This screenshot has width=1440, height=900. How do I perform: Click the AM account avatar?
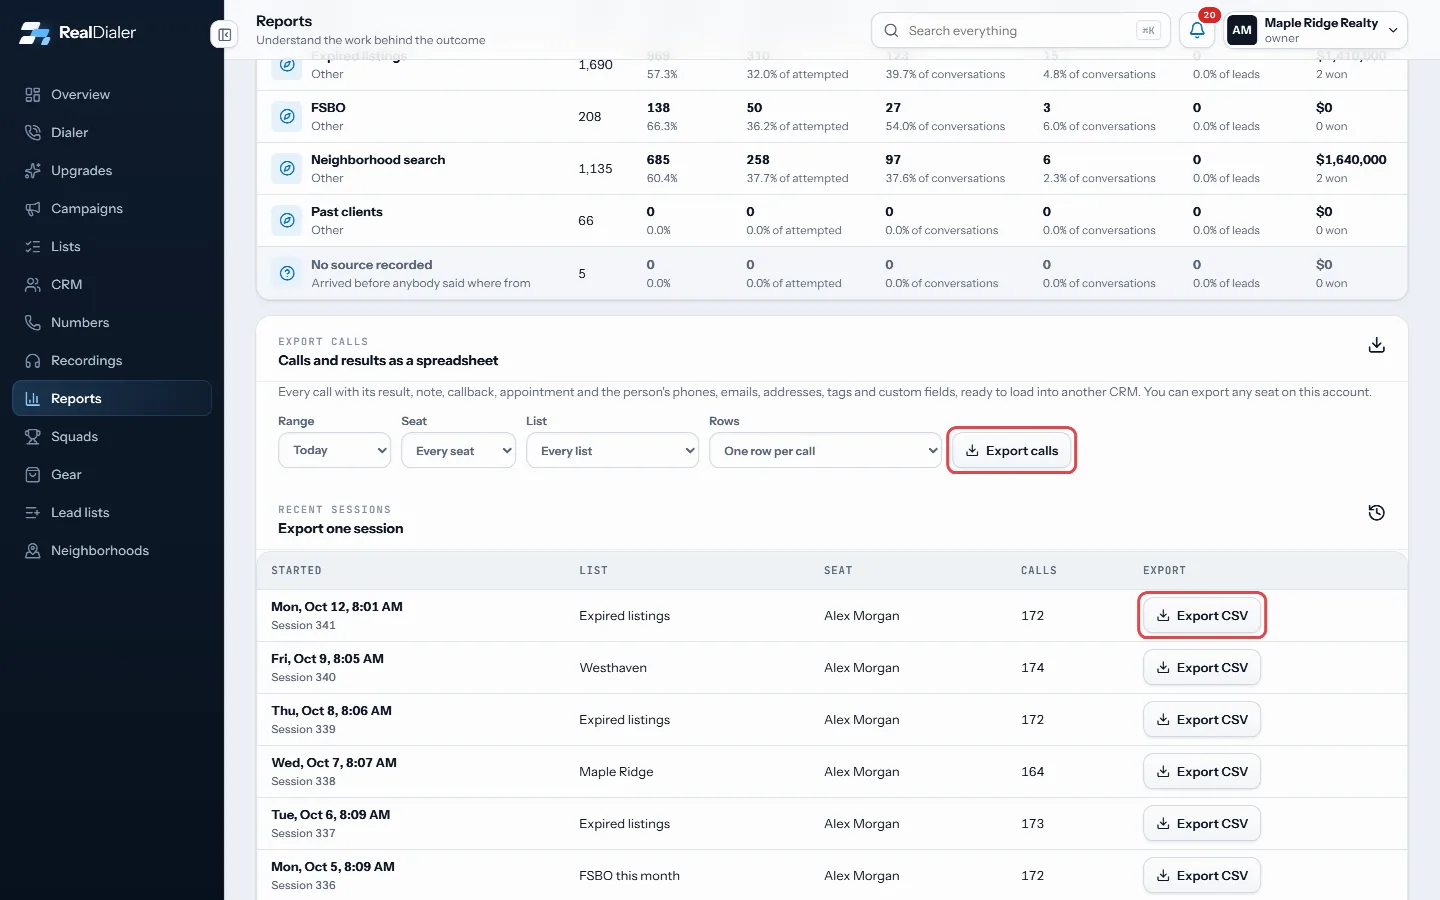click(x=1242, y=30)
